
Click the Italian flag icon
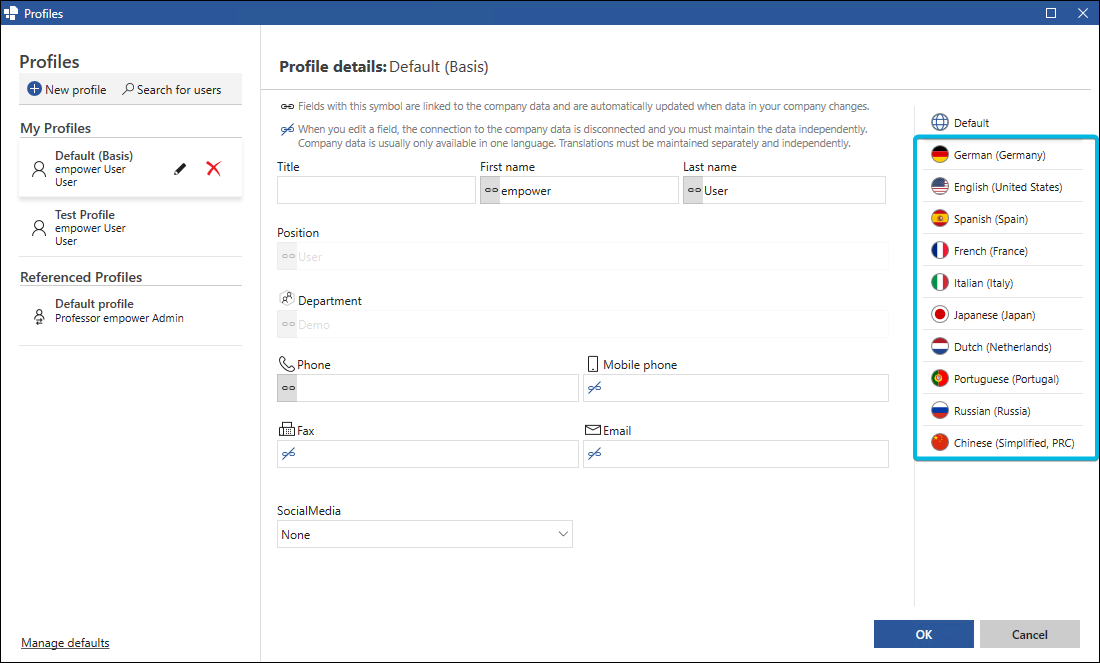coord(940,283)
